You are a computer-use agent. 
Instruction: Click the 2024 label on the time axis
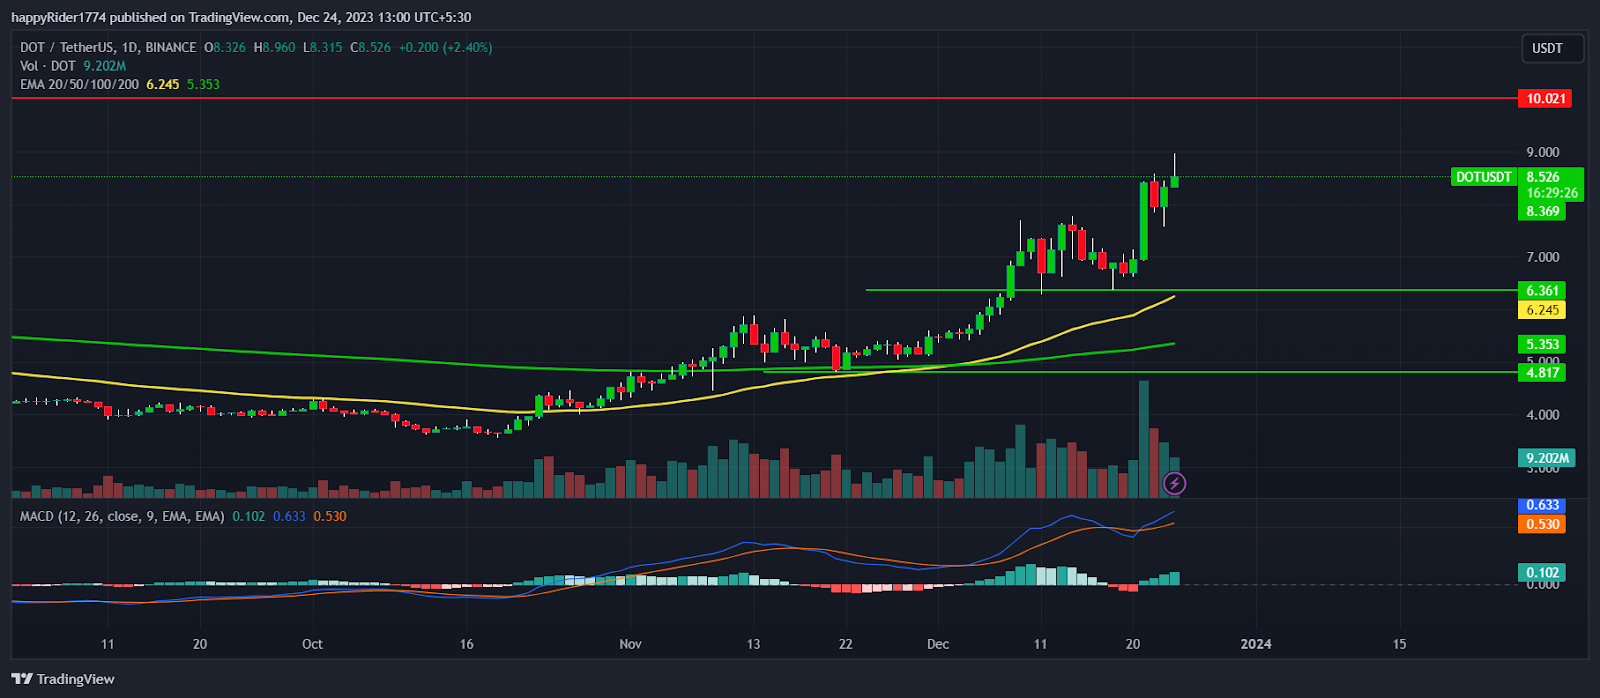[x=1256, y=644]
